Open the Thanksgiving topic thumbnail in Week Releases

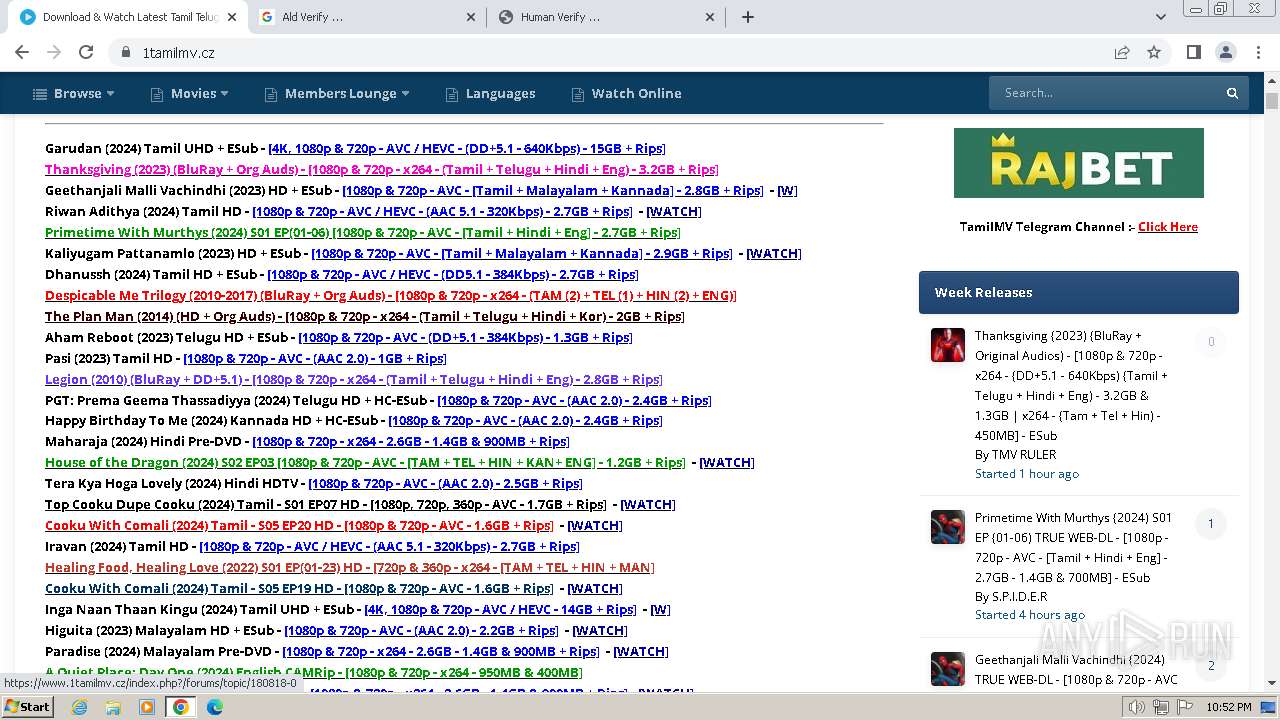(948, 345)
